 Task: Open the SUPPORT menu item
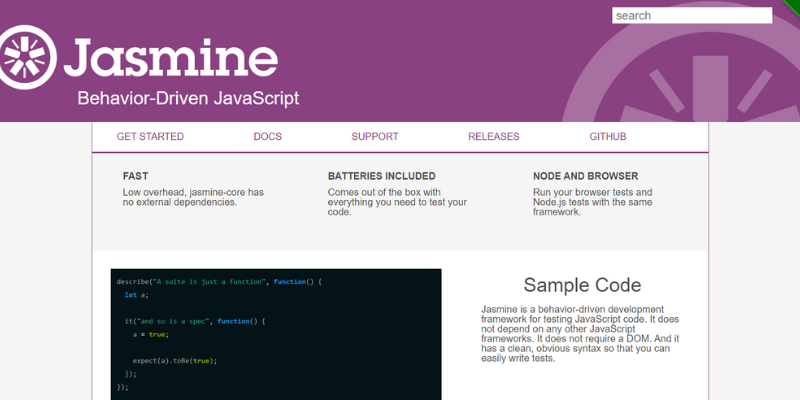[x=374, y=137]
